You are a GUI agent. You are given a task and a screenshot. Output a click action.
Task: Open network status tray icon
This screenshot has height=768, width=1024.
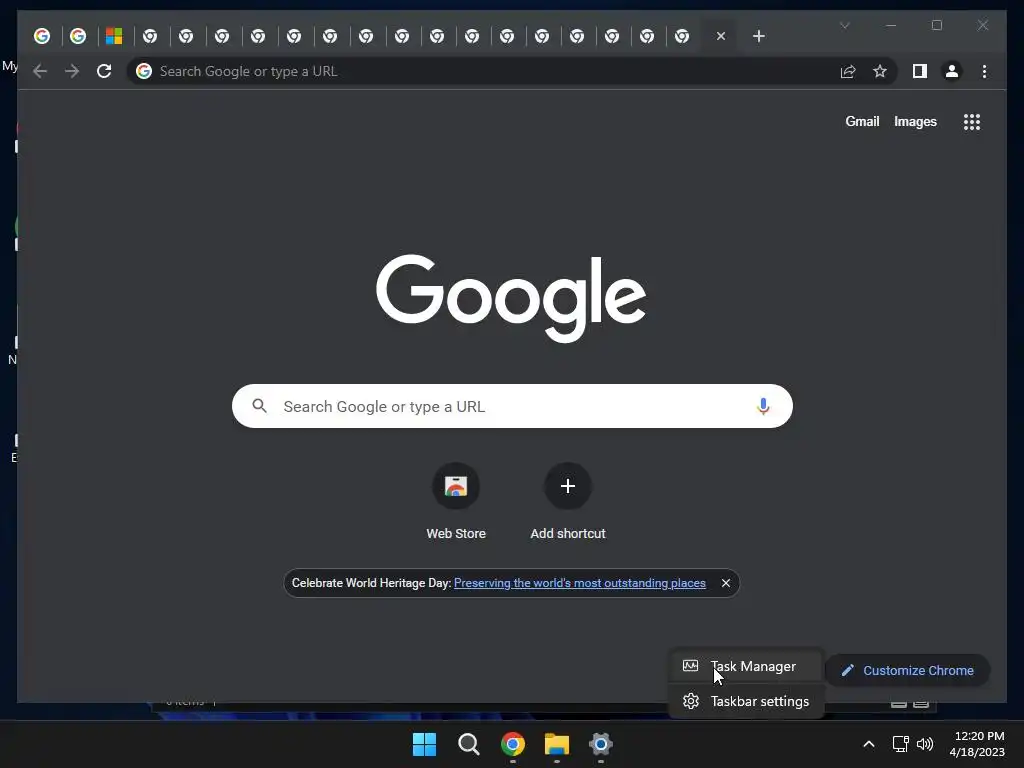click(901, 744)
